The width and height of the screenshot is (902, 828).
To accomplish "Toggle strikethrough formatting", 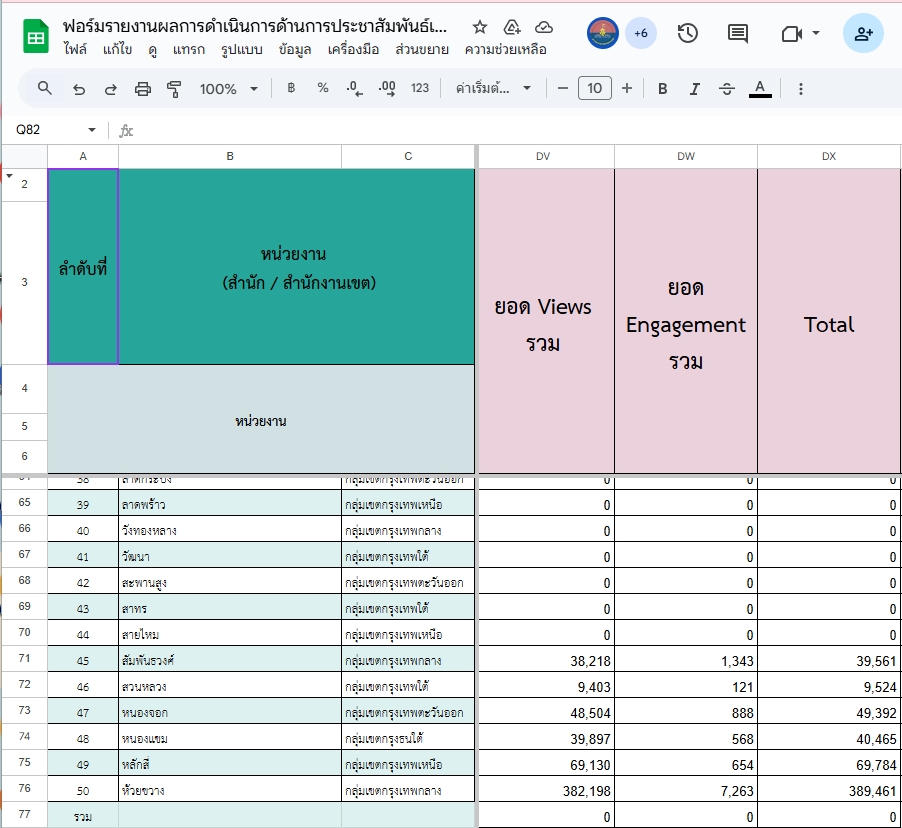I will [x=727, y=89].
